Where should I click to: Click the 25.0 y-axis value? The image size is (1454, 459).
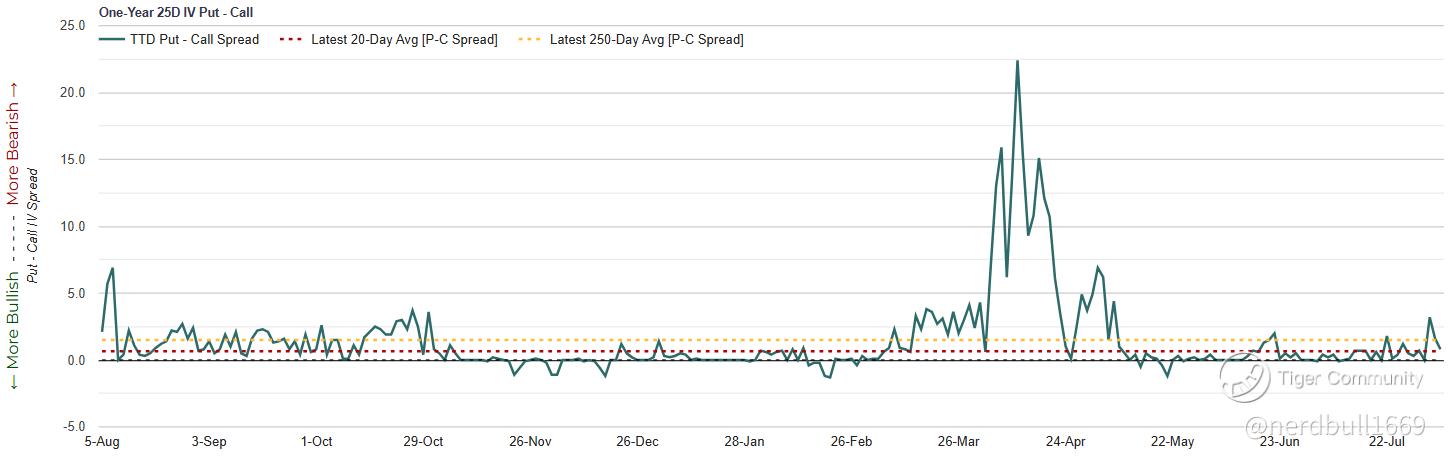tap(72, 25)
